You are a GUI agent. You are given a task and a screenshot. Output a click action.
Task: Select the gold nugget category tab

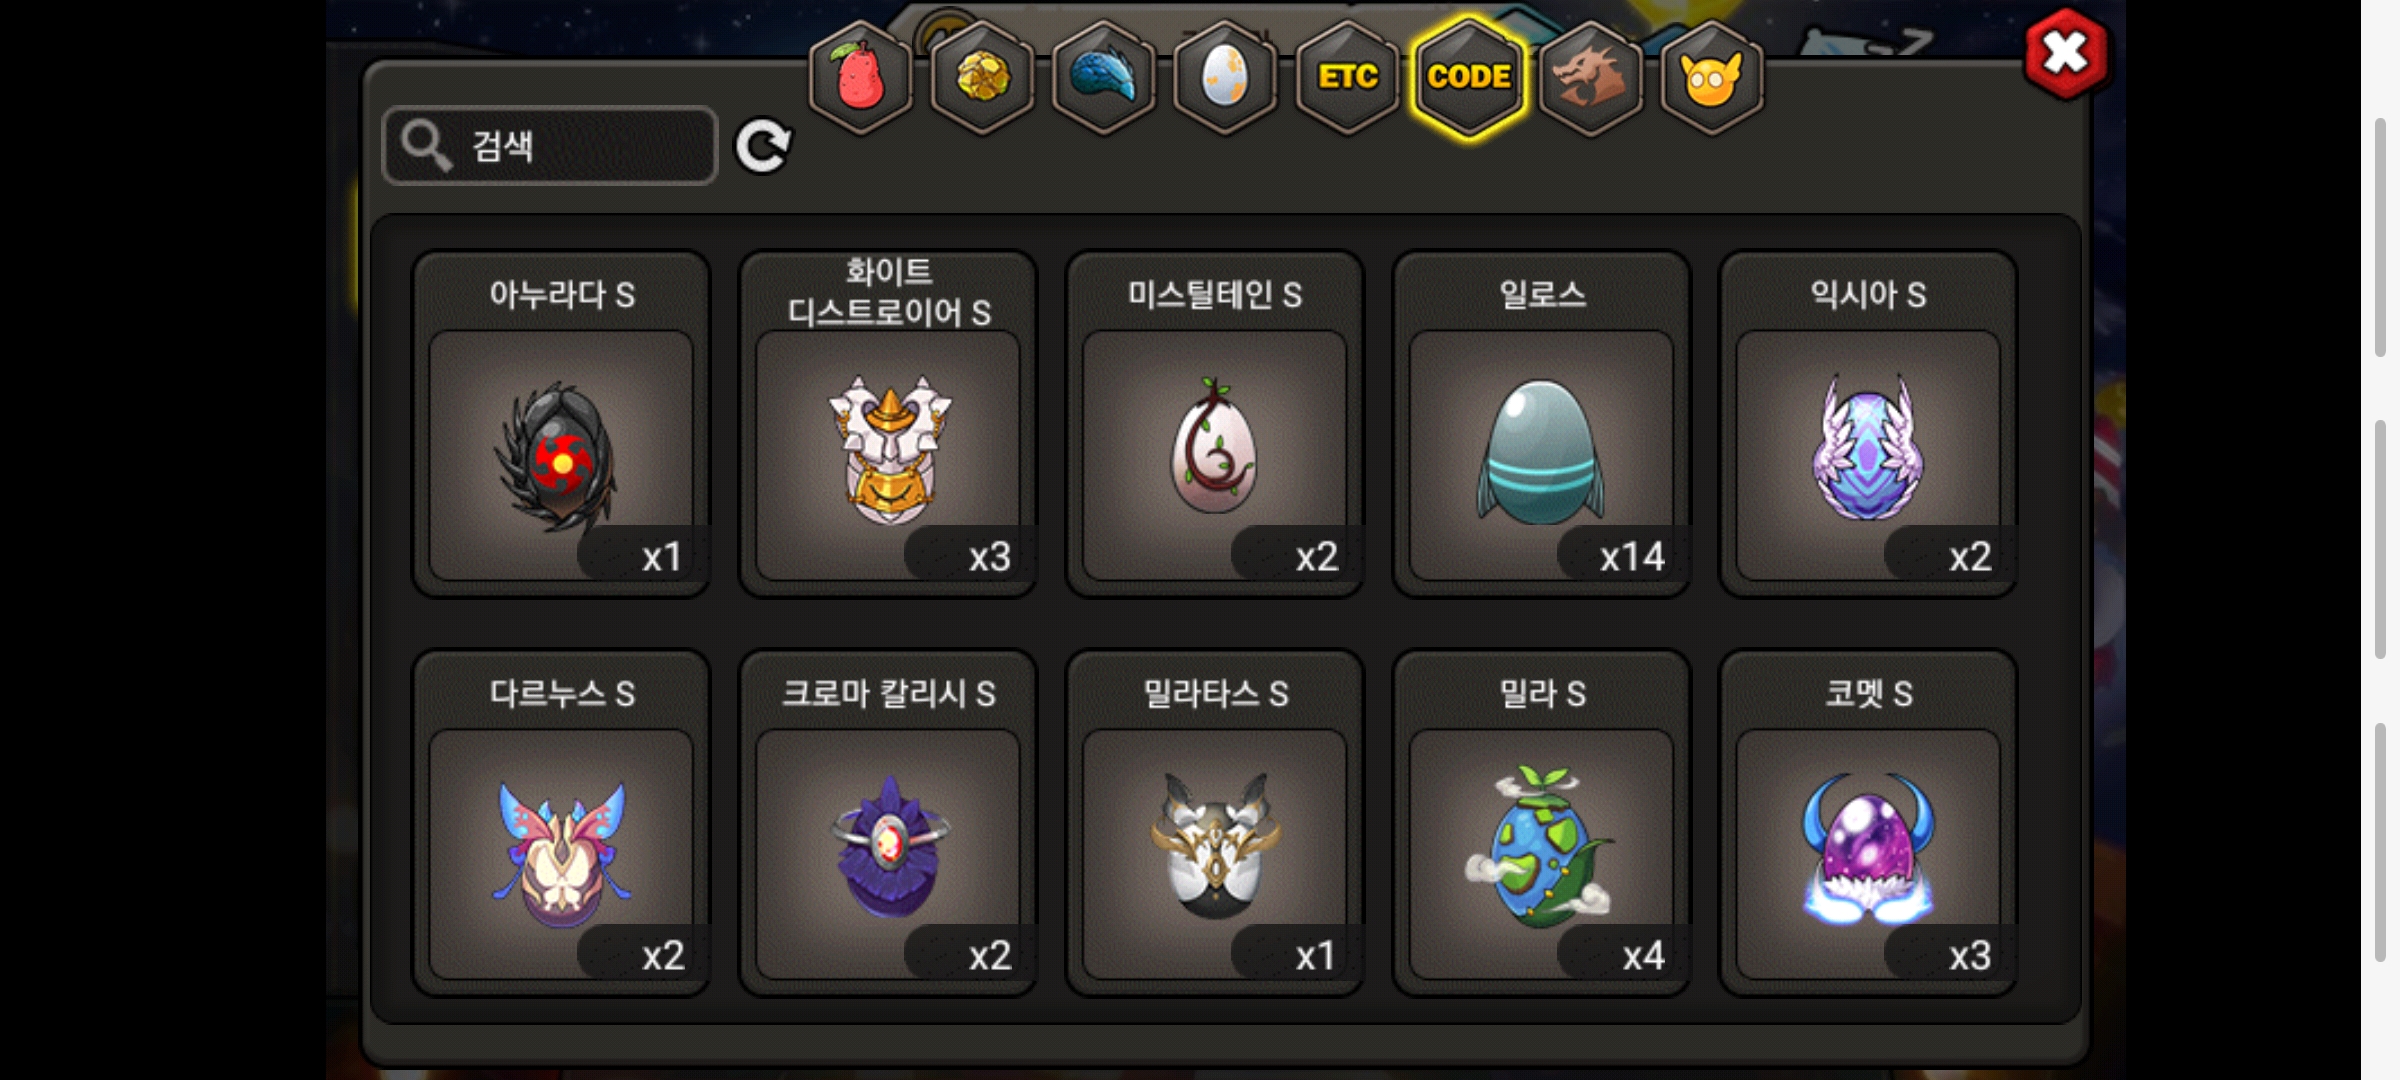(982, 77)
